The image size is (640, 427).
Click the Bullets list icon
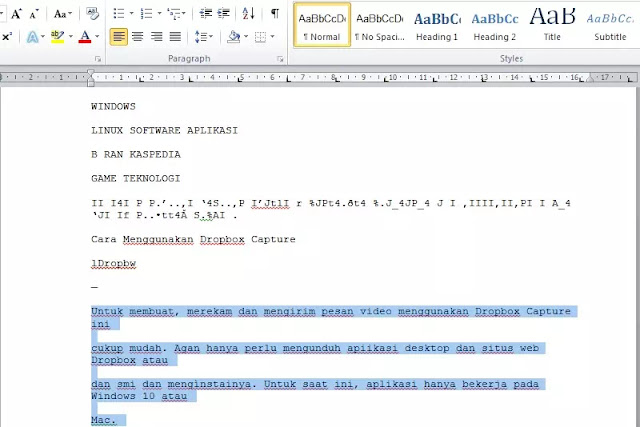coord(119,13)
